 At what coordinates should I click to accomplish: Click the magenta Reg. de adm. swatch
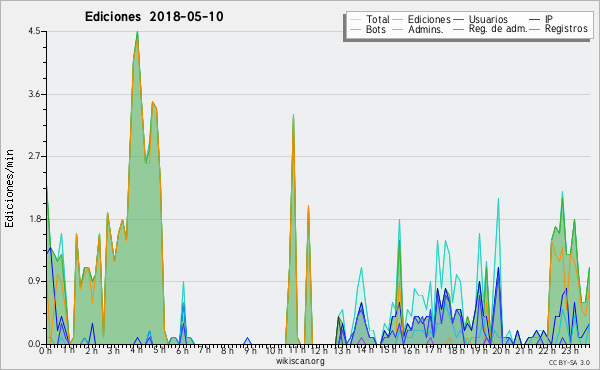[458, 29]
